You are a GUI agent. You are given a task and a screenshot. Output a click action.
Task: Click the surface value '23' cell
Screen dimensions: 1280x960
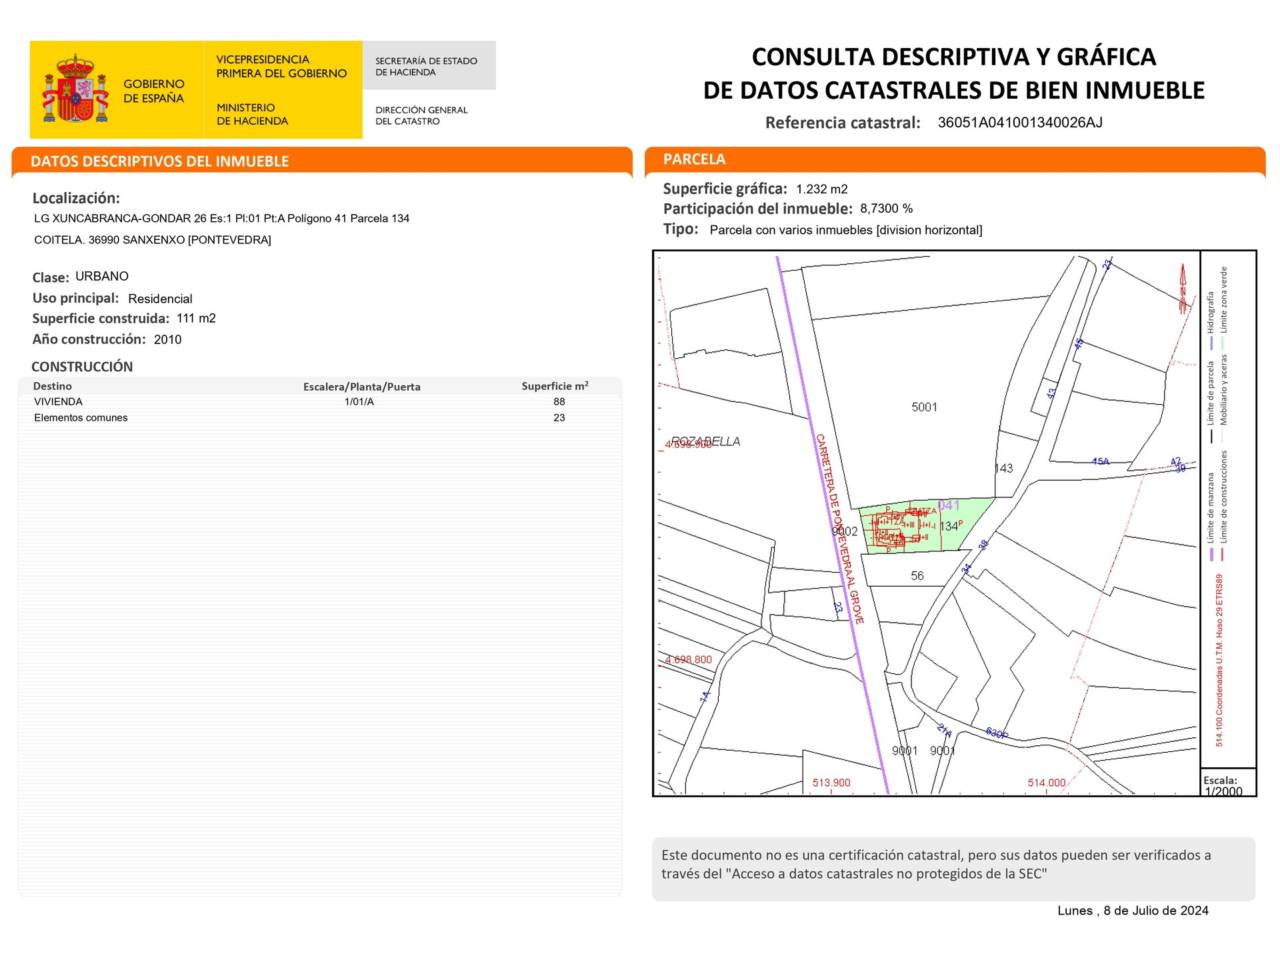tap(559, 418)
